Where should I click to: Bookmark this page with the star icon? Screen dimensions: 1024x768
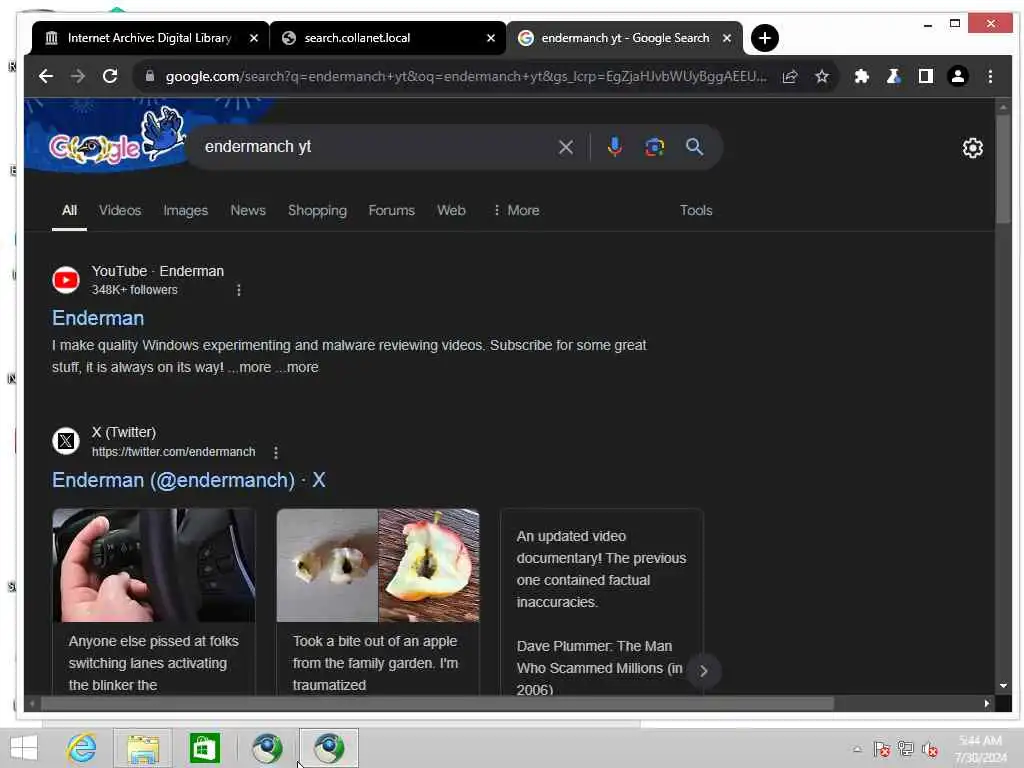822,76
